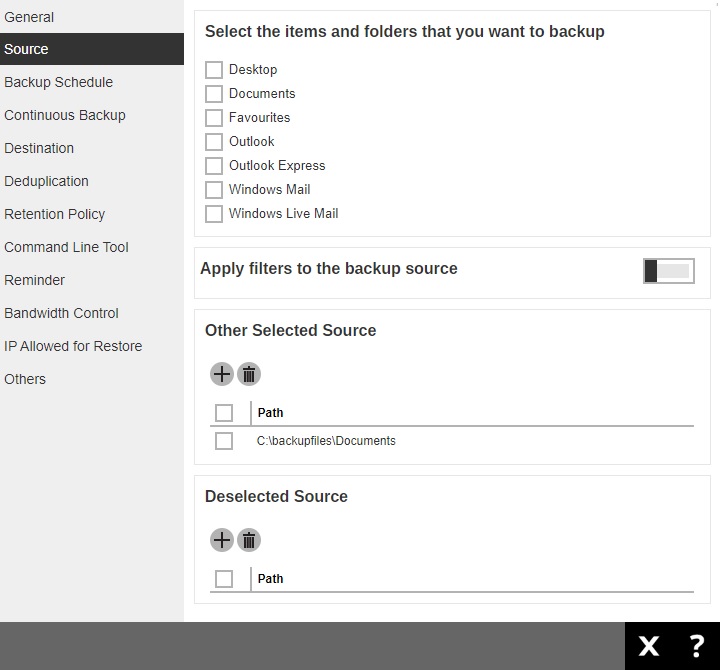This screenshot has width=720, height=670.
Task: Check the Documents checkbox
Action: 214,94
